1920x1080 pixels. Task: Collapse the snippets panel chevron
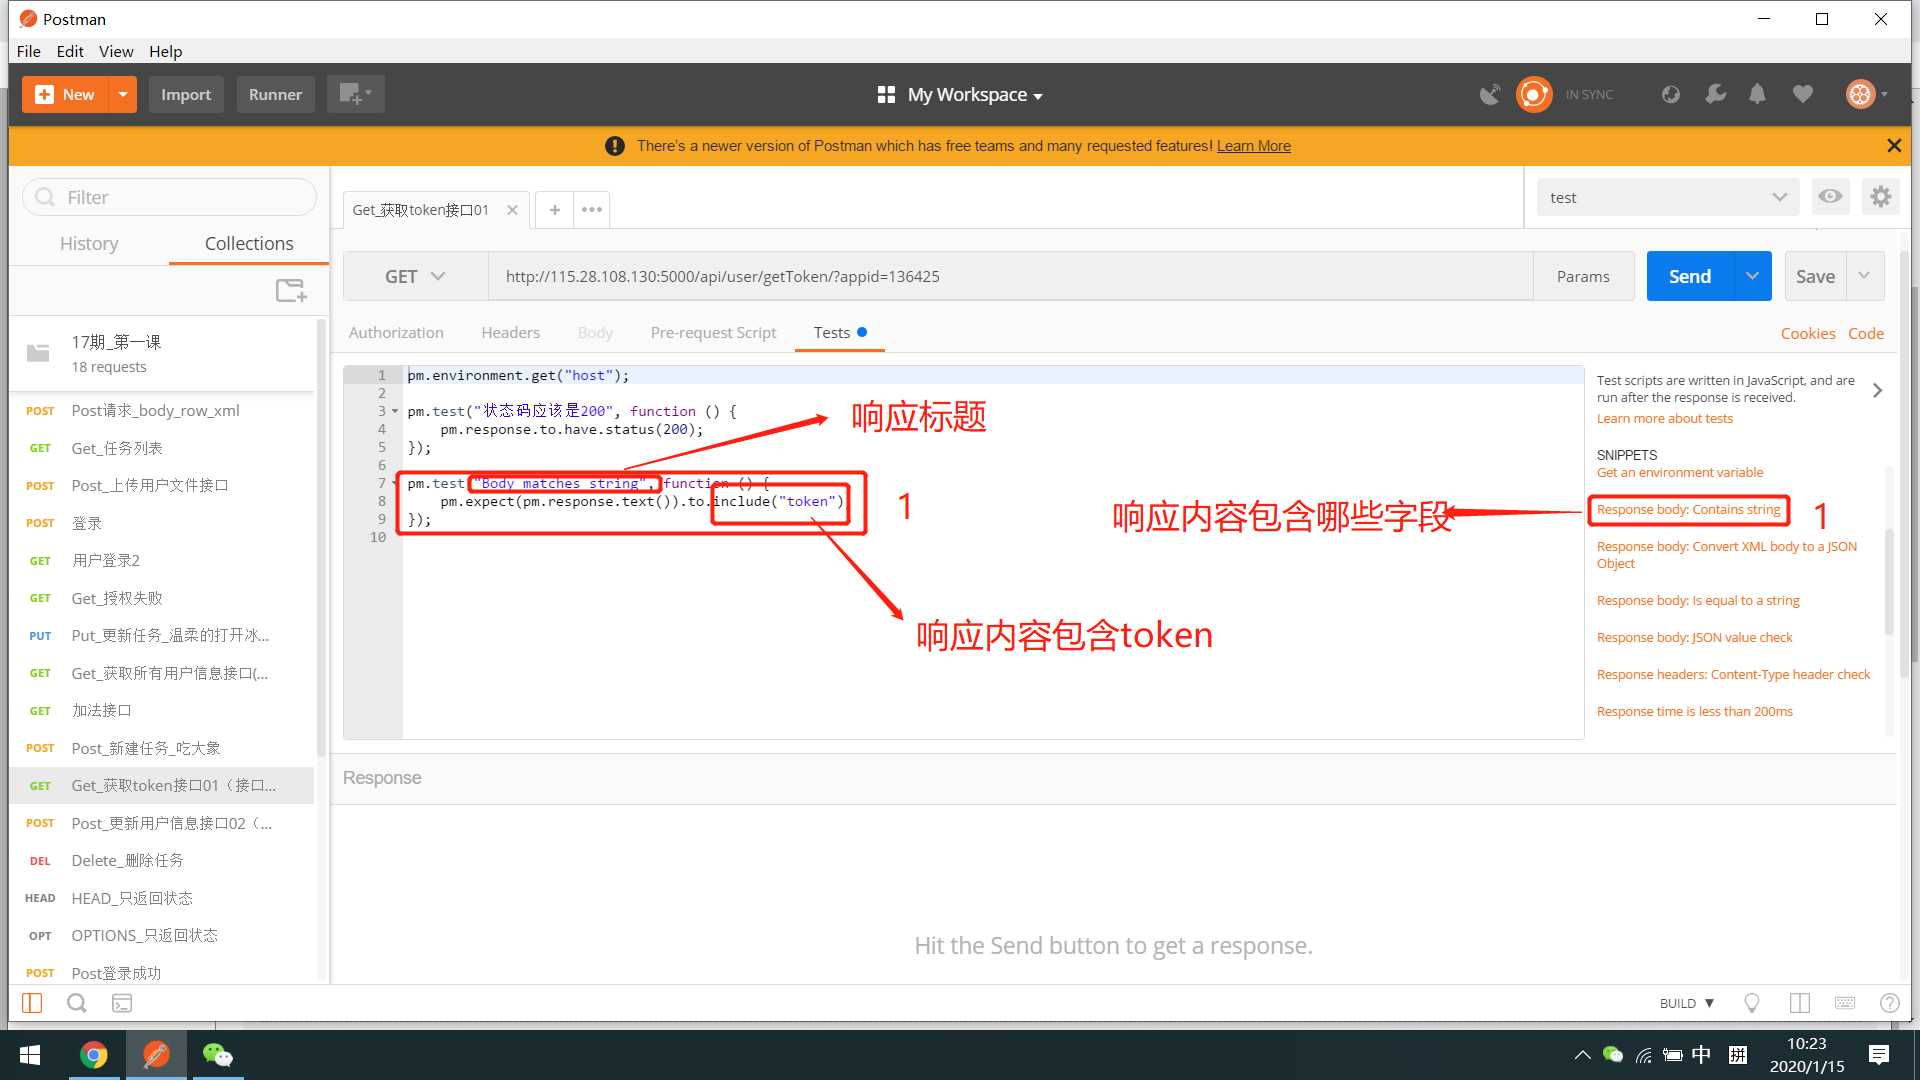pos(1877,390)
